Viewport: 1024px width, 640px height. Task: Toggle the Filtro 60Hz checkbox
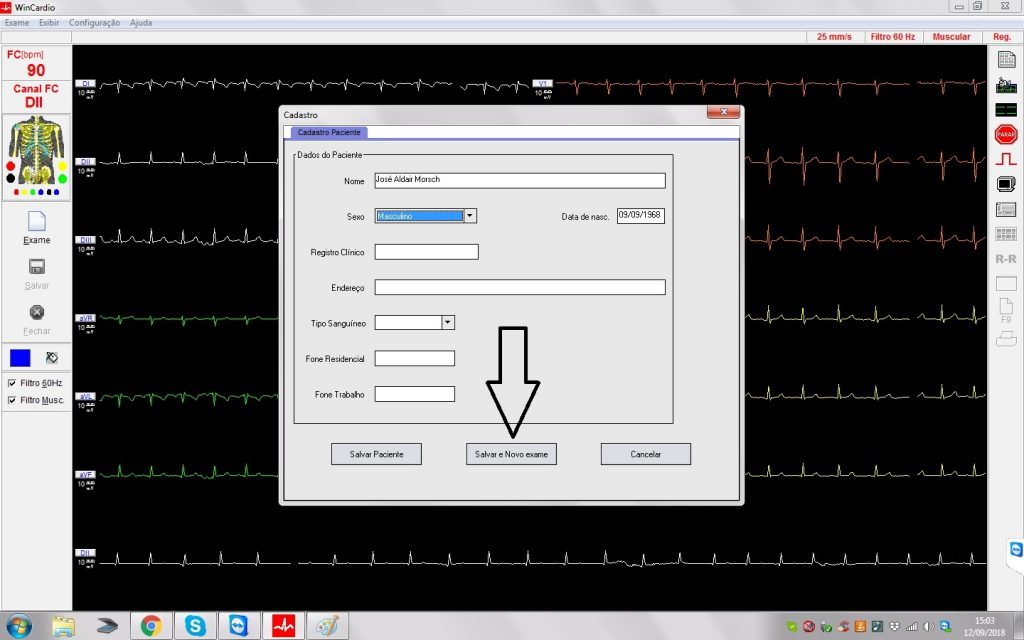coord(12,383)
